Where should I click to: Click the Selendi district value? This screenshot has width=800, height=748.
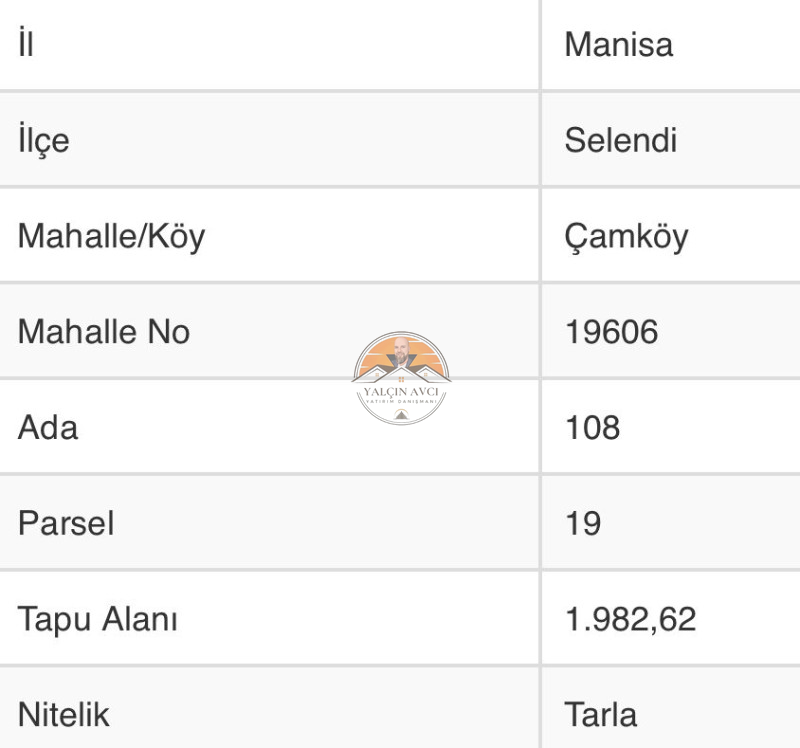click(x=620, y=140)
